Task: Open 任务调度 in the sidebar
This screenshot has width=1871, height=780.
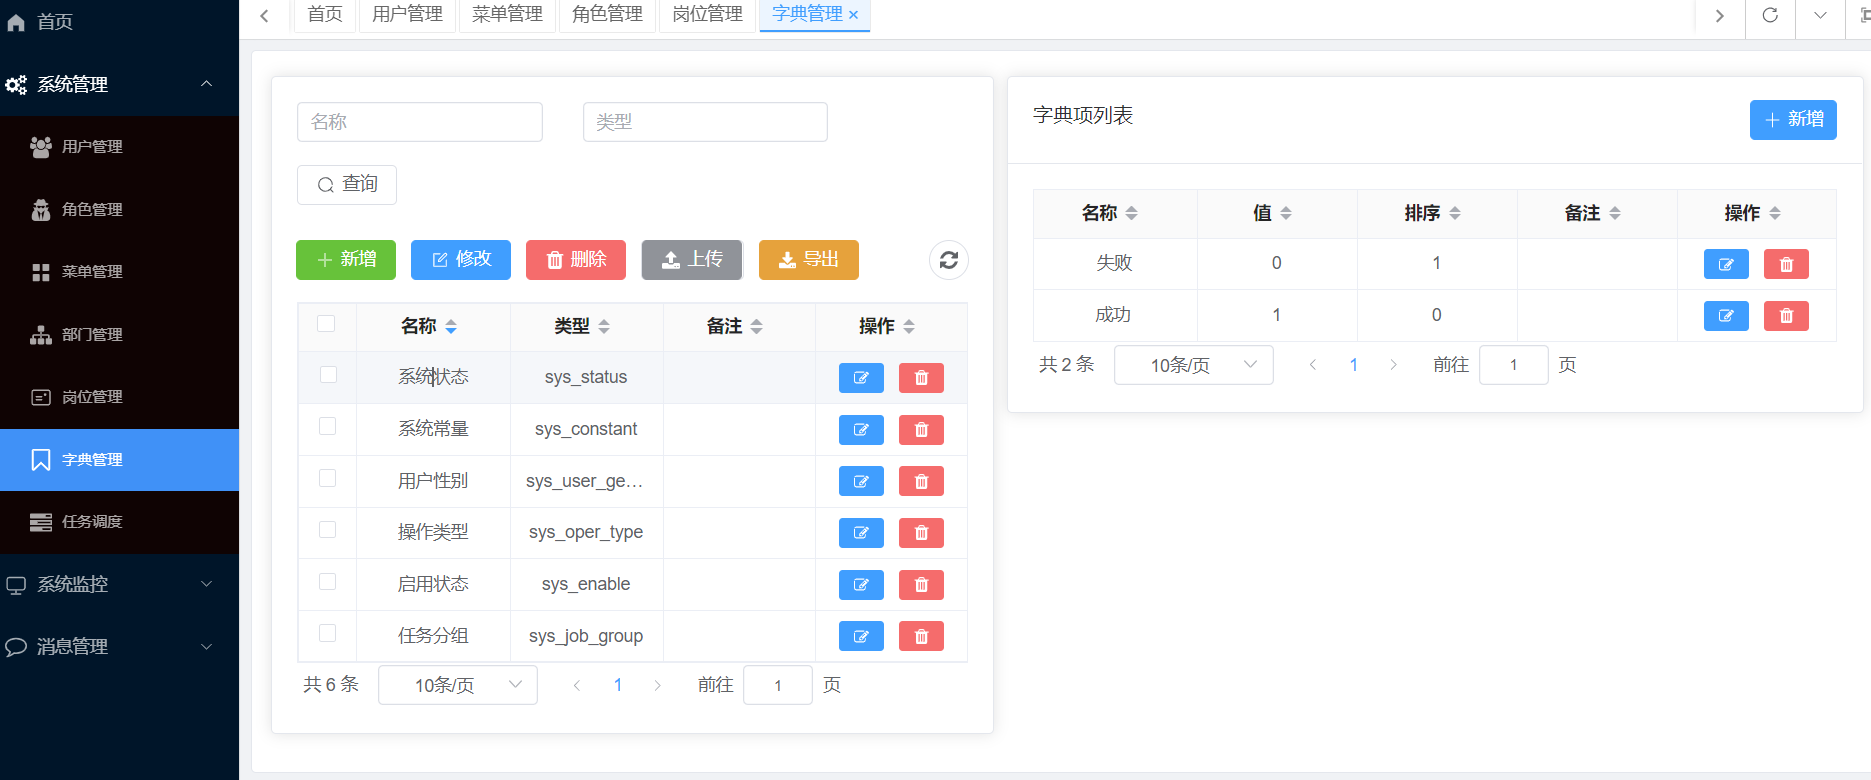Action: point(119,522)
